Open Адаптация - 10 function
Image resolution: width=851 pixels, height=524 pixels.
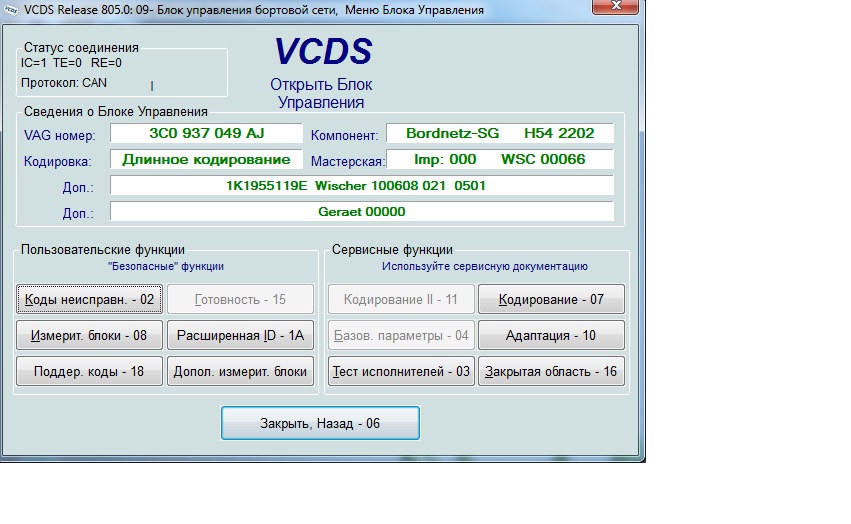point(551,335)
